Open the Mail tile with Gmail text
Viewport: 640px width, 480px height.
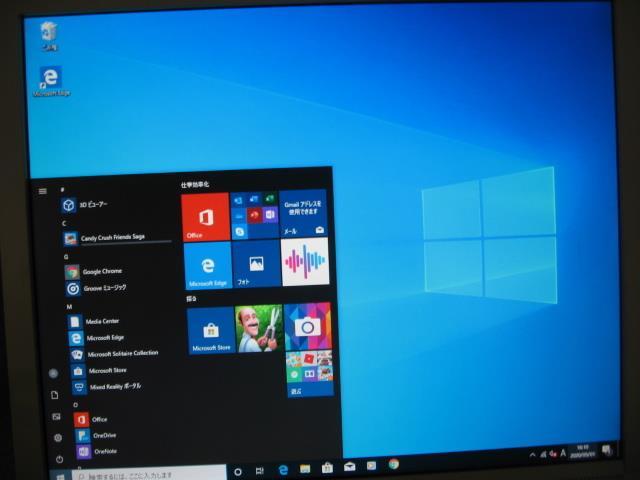[x=303, y=213]
